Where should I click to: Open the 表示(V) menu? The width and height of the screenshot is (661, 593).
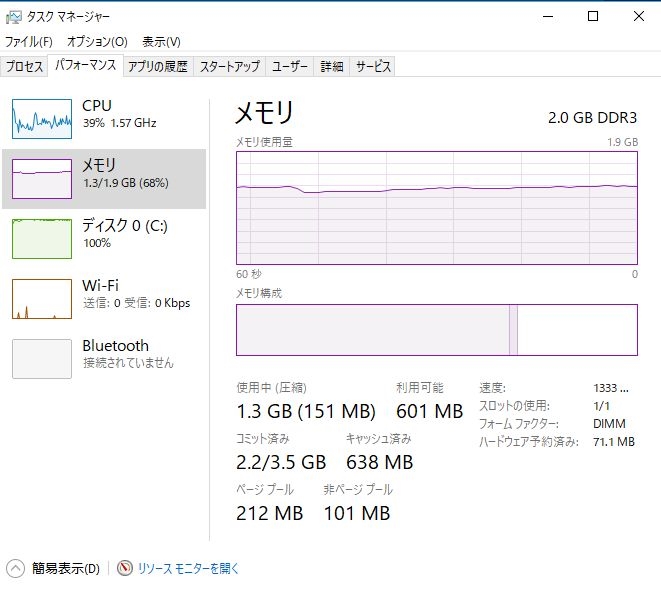point(161,42)
